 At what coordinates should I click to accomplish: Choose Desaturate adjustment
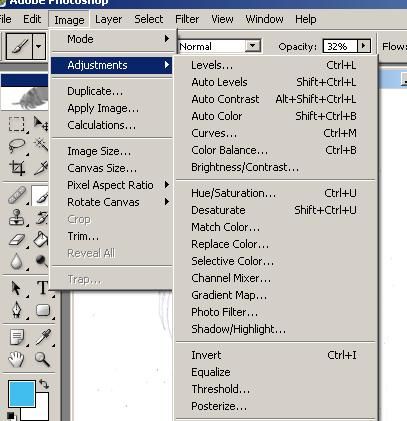click(275, 210)
